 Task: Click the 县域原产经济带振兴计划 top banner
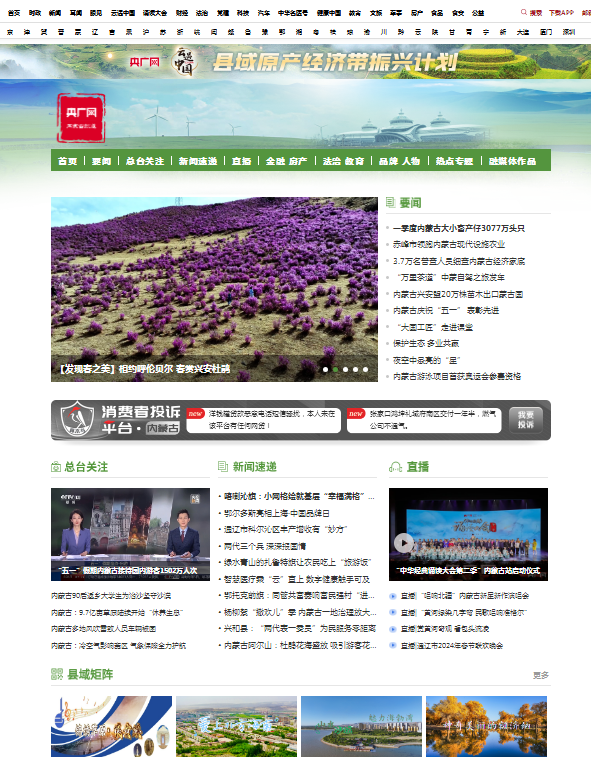tap(295, 62)
